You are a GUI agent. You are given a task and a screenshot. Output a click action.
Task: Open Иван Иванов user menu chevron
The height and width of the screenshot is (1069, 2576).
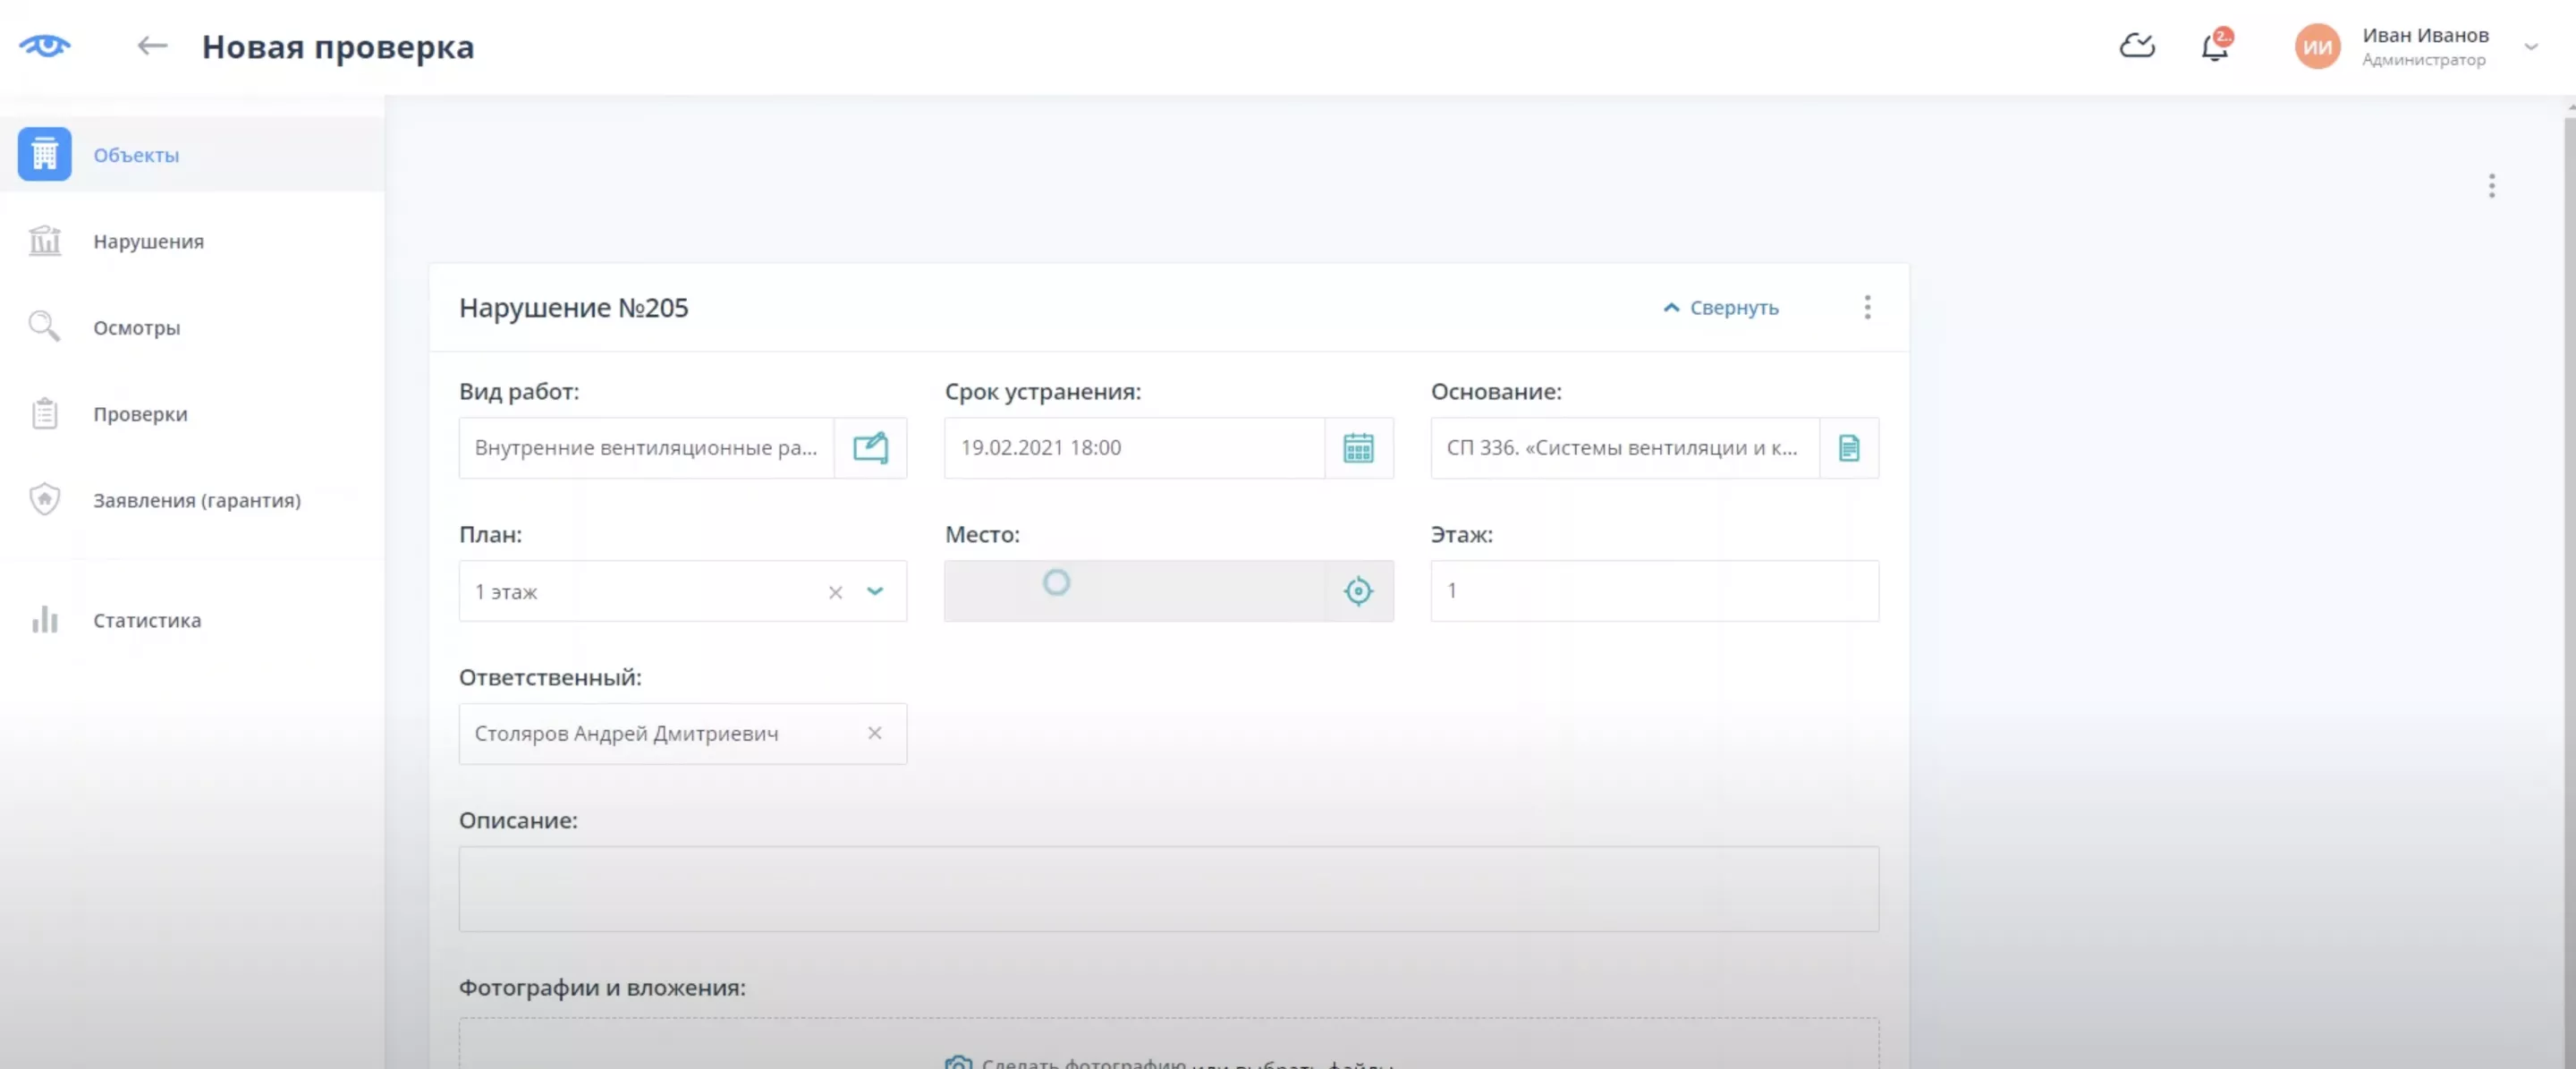click(x=2530, y=47)
